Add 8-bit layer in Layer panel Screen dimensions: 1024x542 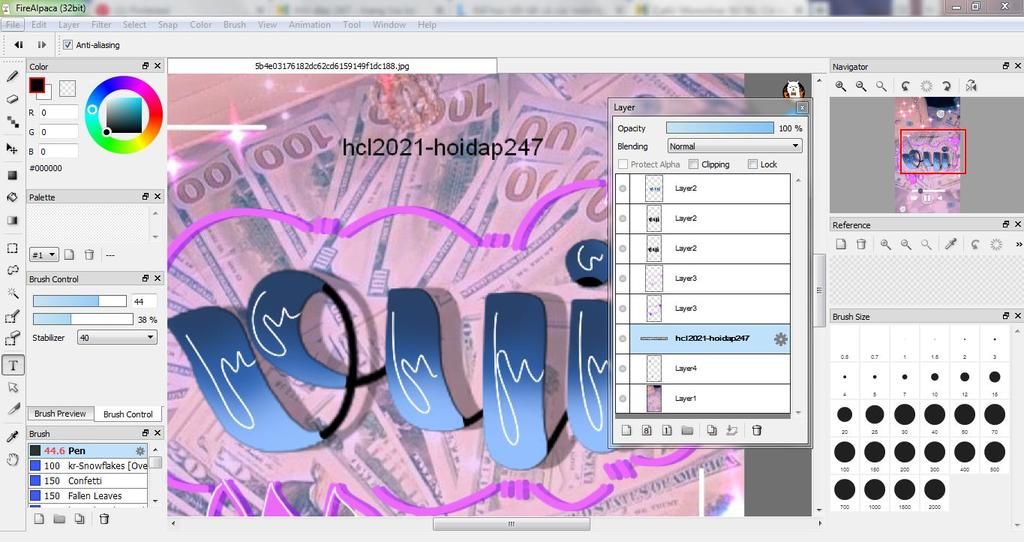[647, 430]
